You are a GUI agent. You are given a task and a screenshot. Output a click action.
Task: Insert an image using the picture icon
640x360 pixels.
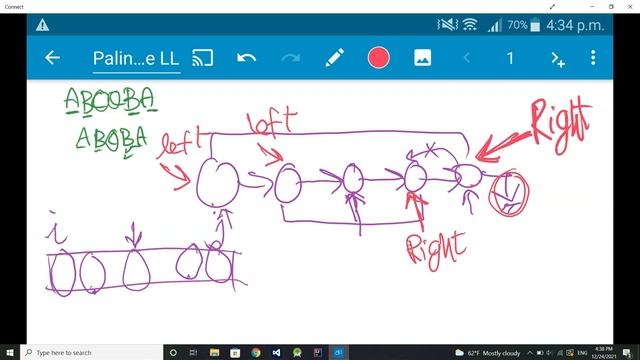[x=422, y=58]
